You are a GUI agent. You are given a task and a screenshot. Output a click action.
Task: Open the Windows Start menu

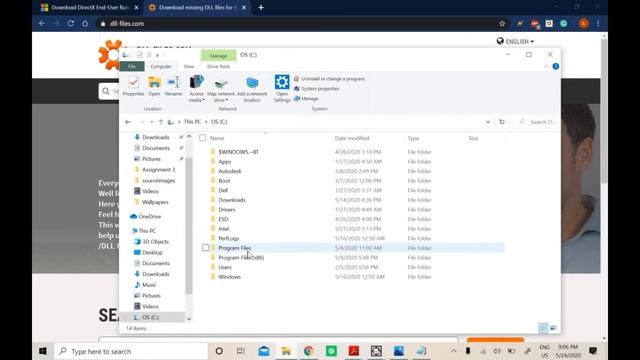tap(43, 351)
